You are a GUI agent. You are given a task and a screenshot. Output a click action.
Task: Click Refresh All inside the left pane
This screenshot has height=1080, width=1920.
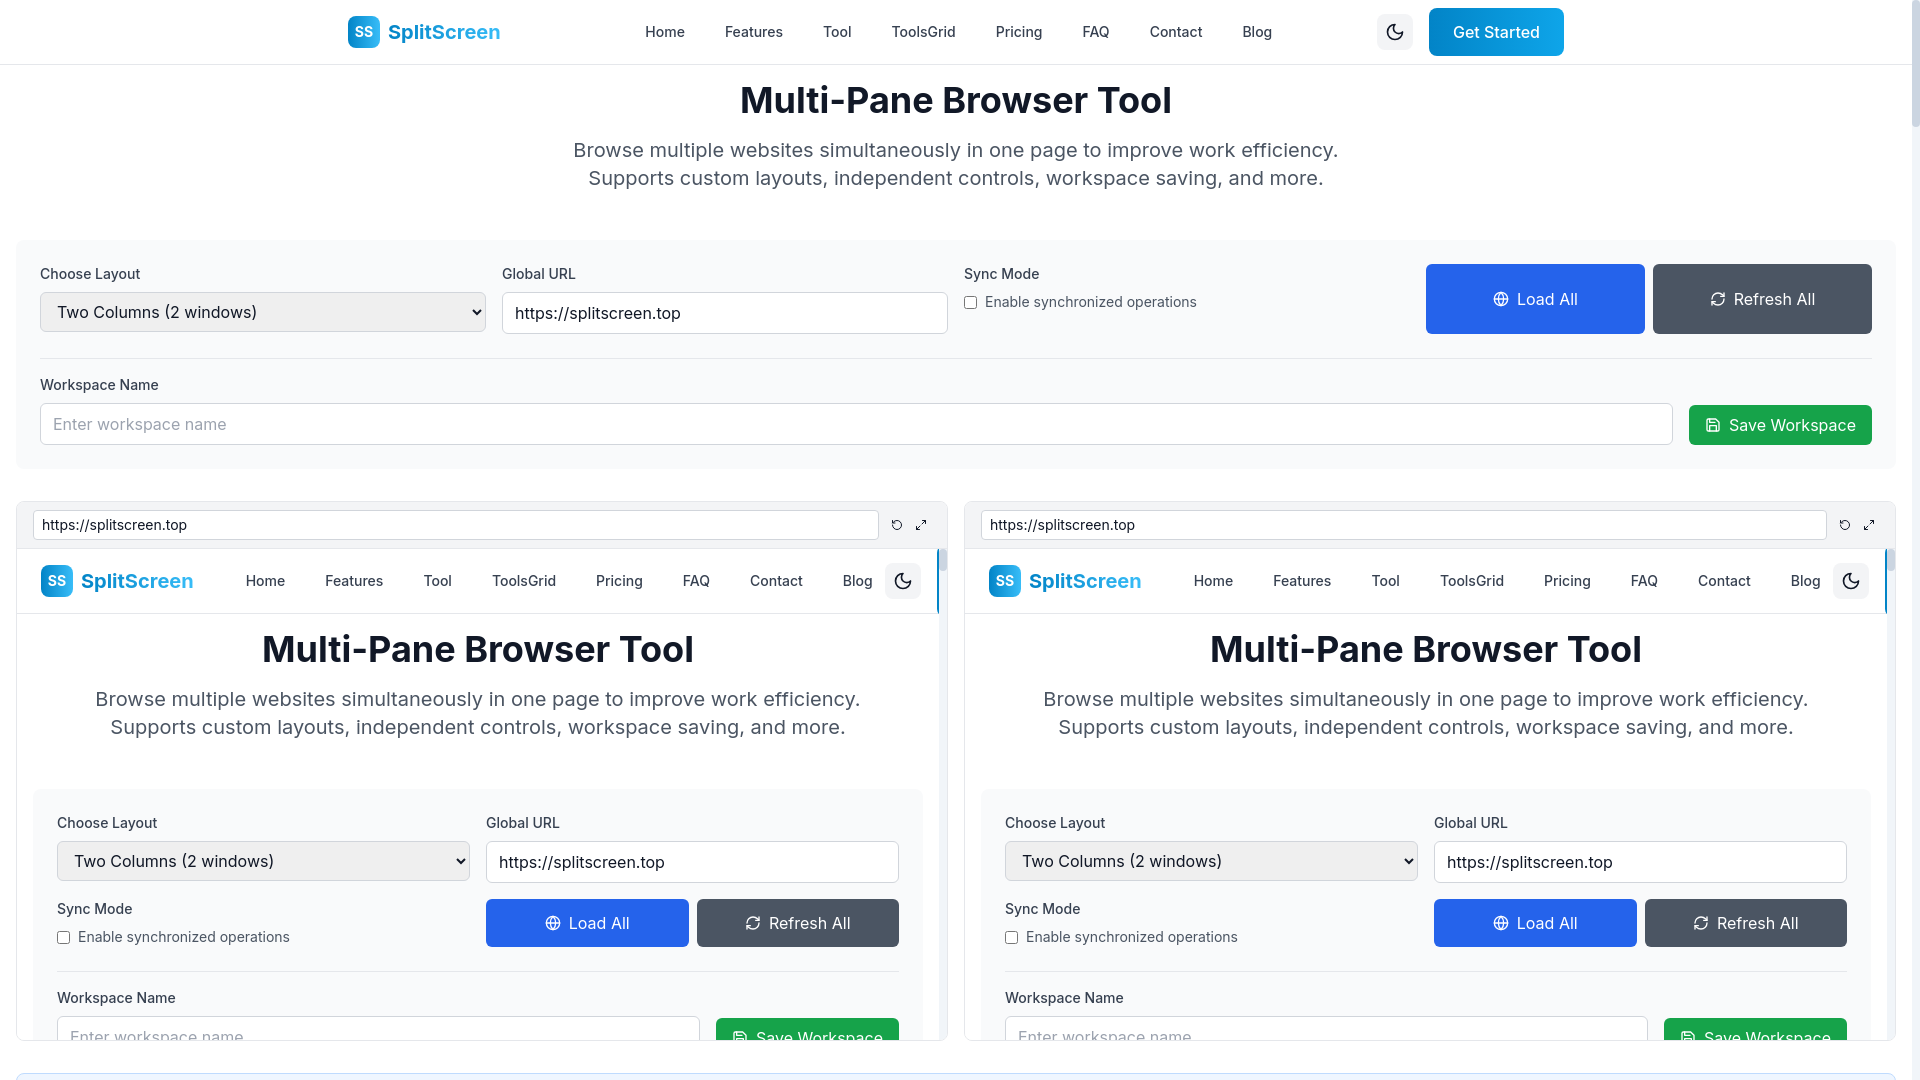click(x=798, y=923)
